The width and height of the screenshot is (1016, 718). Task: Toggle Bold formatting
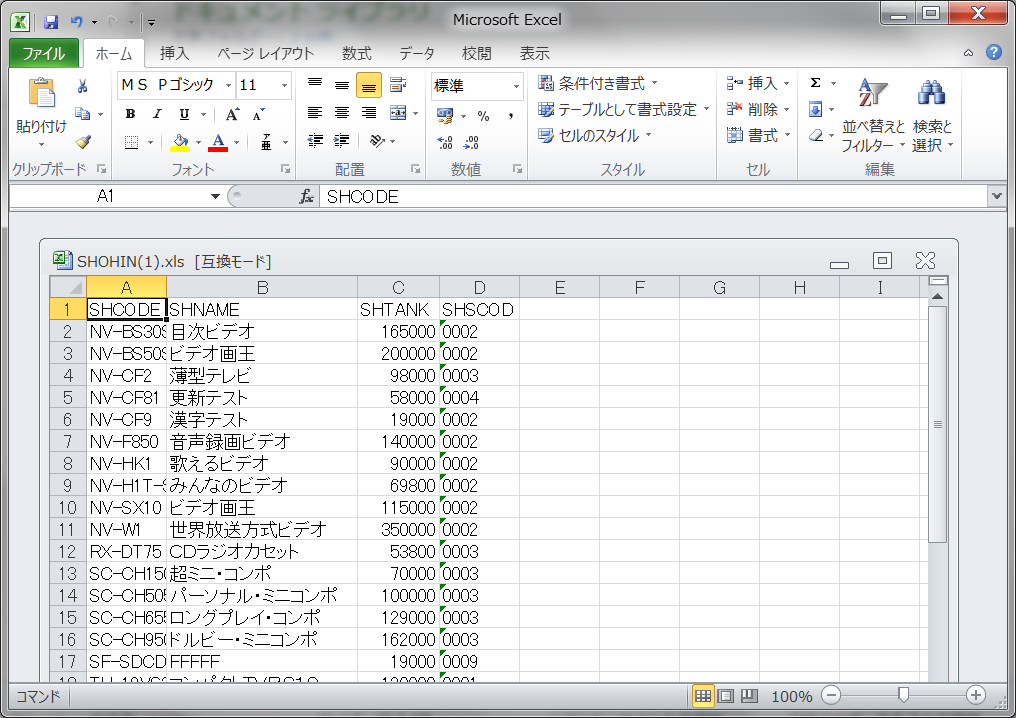click(x=130, y=114)
